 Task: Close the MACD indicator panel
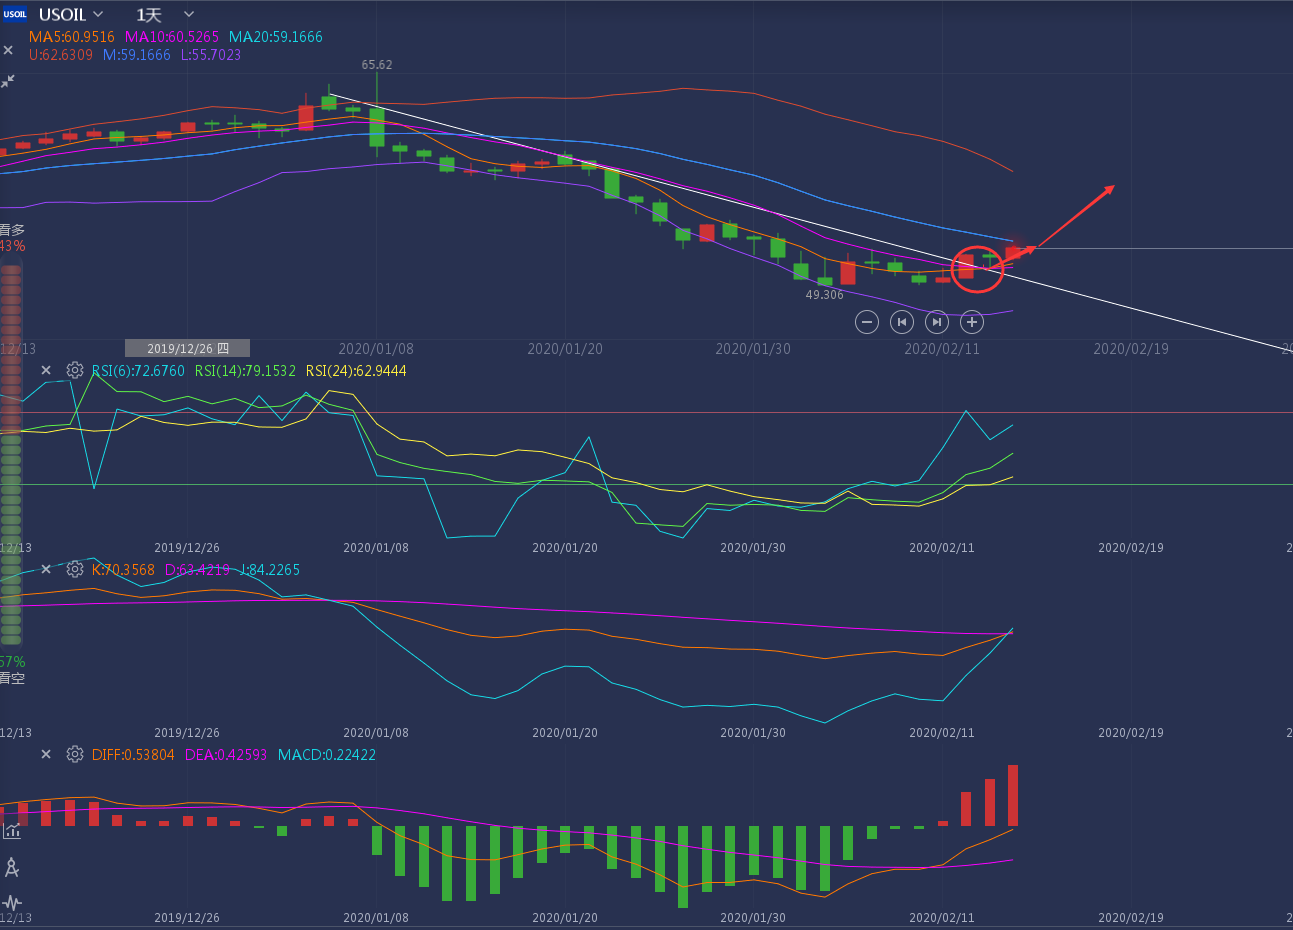click(x=46, y=754)
